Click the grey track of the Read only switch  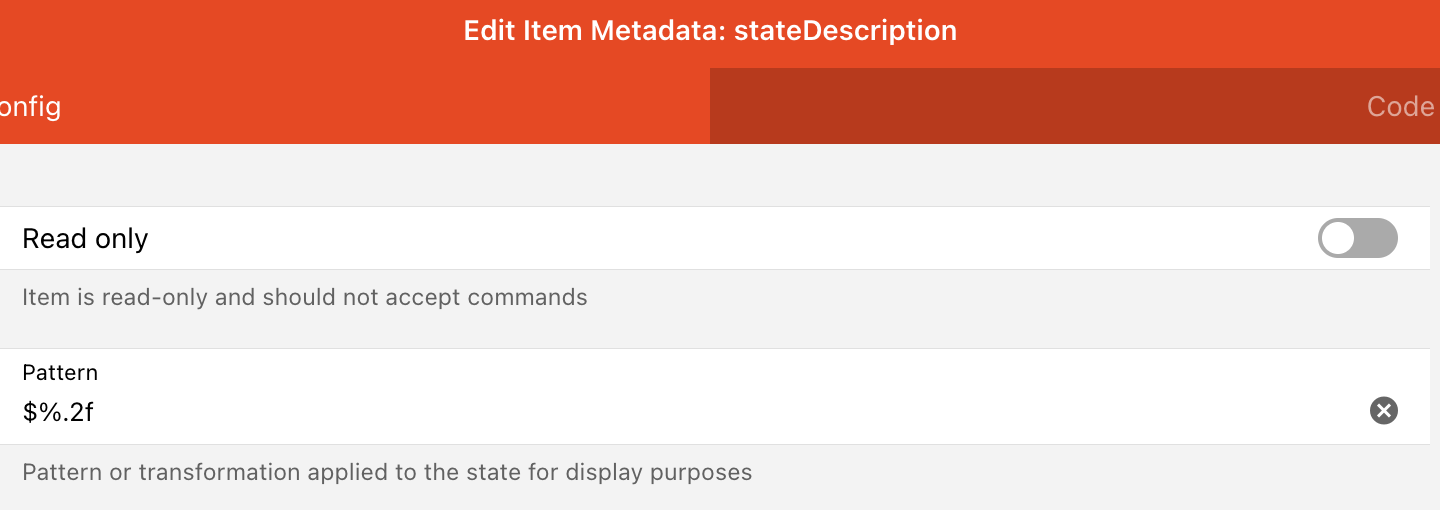(1378, 238)
